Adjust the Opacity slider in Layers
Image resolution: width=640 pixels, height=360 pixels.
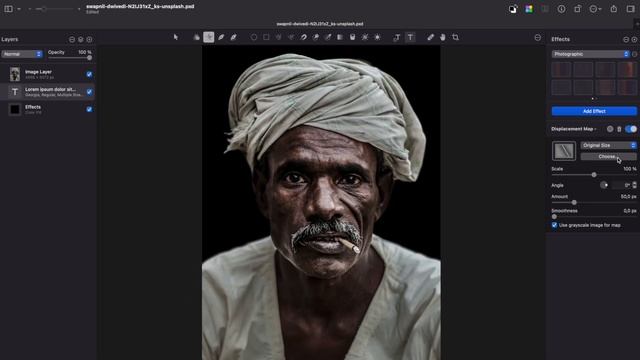(70, 58)
